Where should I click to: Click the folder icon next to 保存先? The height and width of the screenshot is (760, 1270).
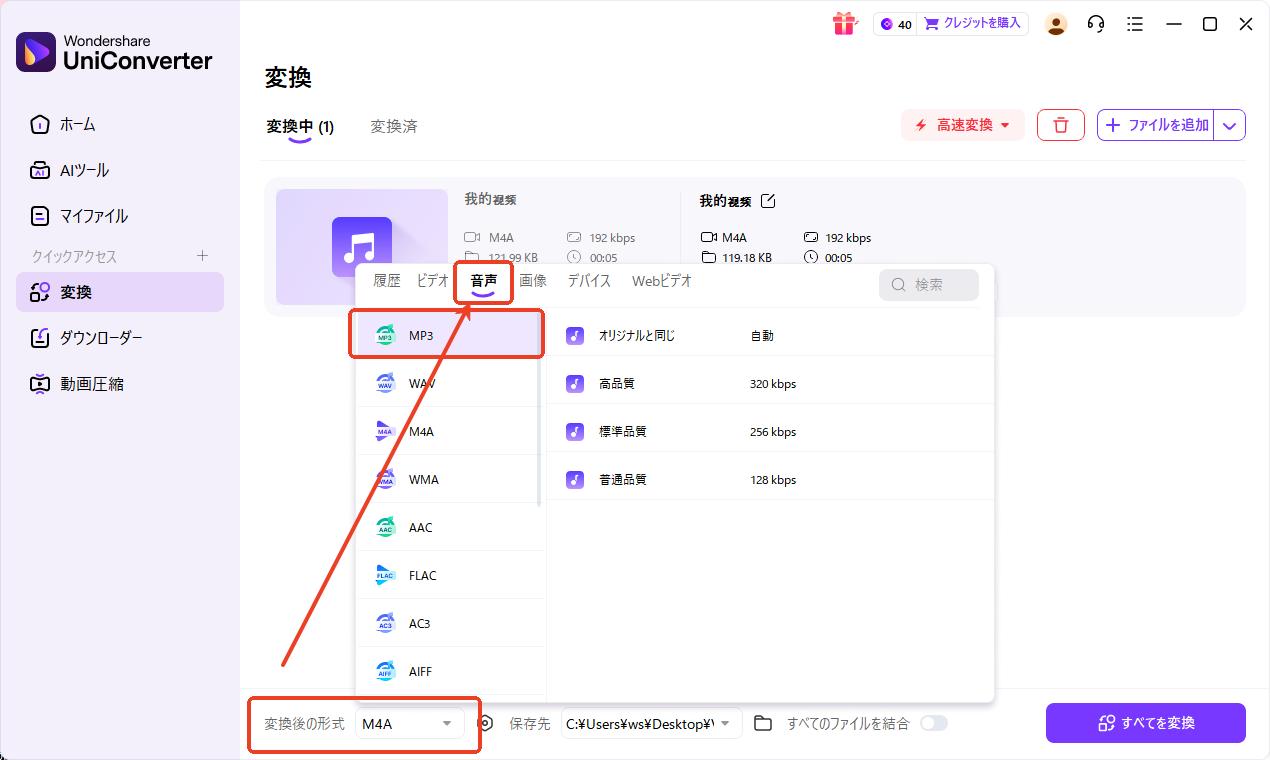click(x=765, y=723)
